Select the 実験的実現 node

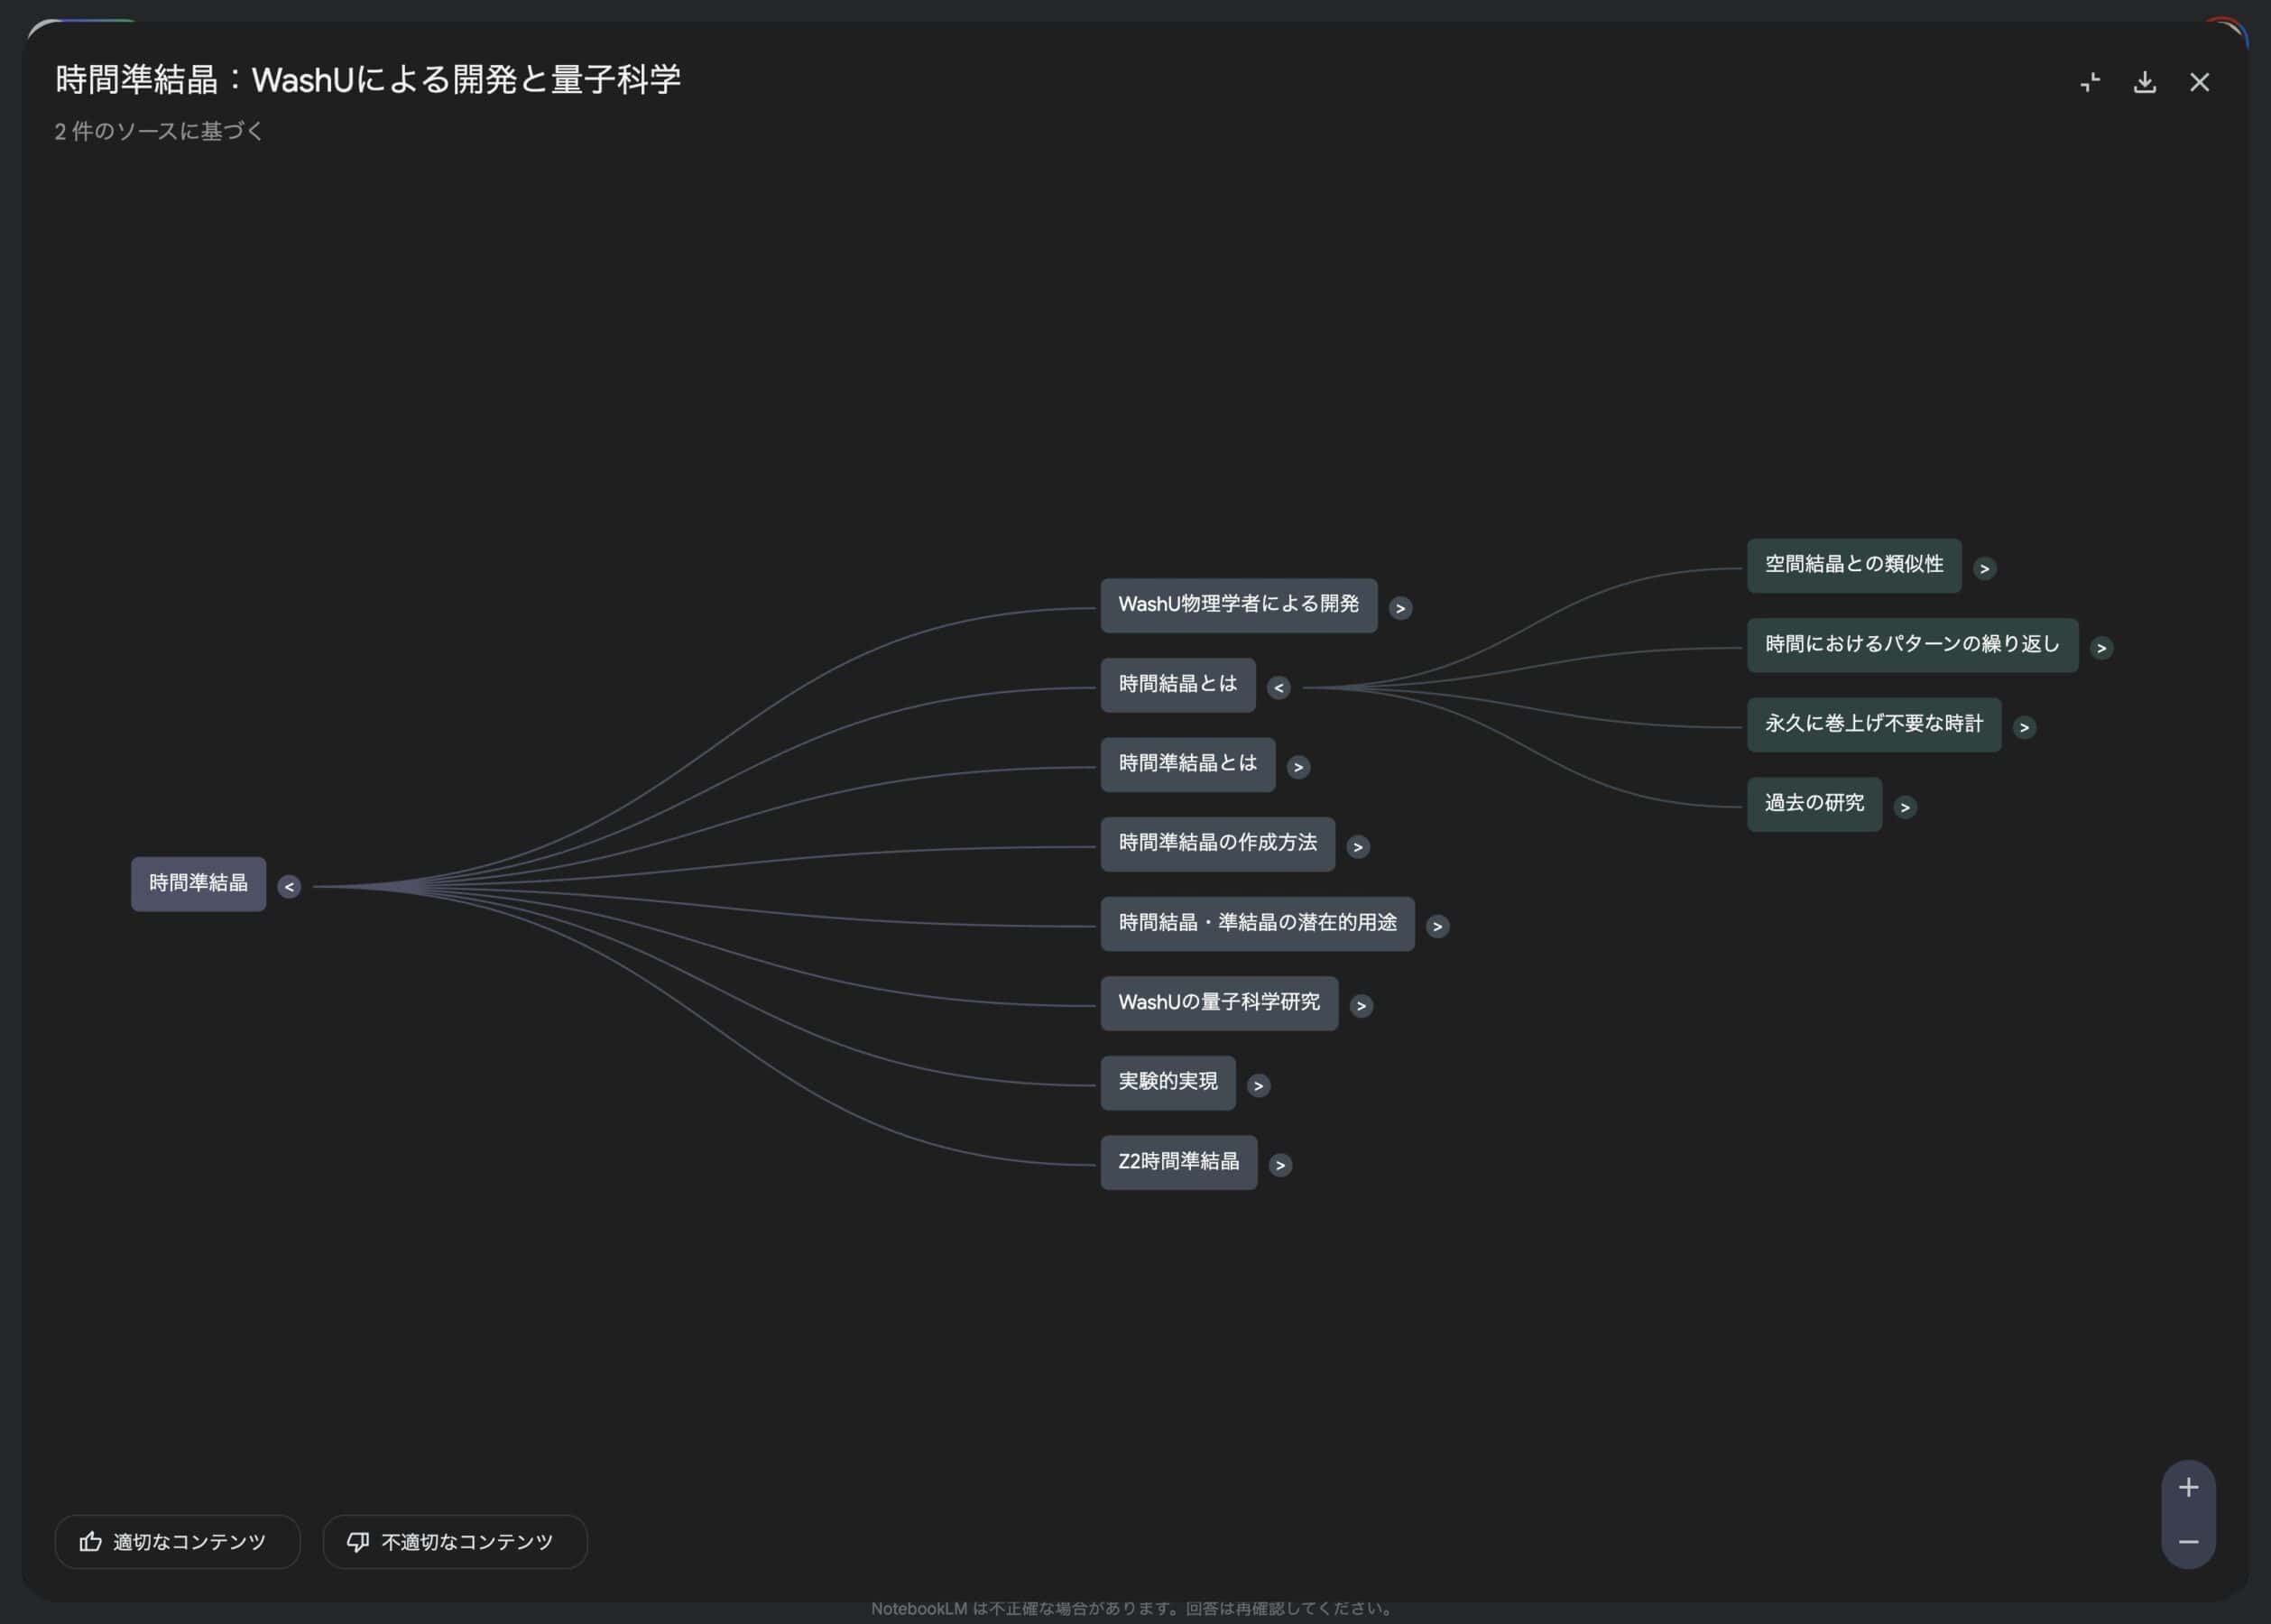tap(1168, 1083)
